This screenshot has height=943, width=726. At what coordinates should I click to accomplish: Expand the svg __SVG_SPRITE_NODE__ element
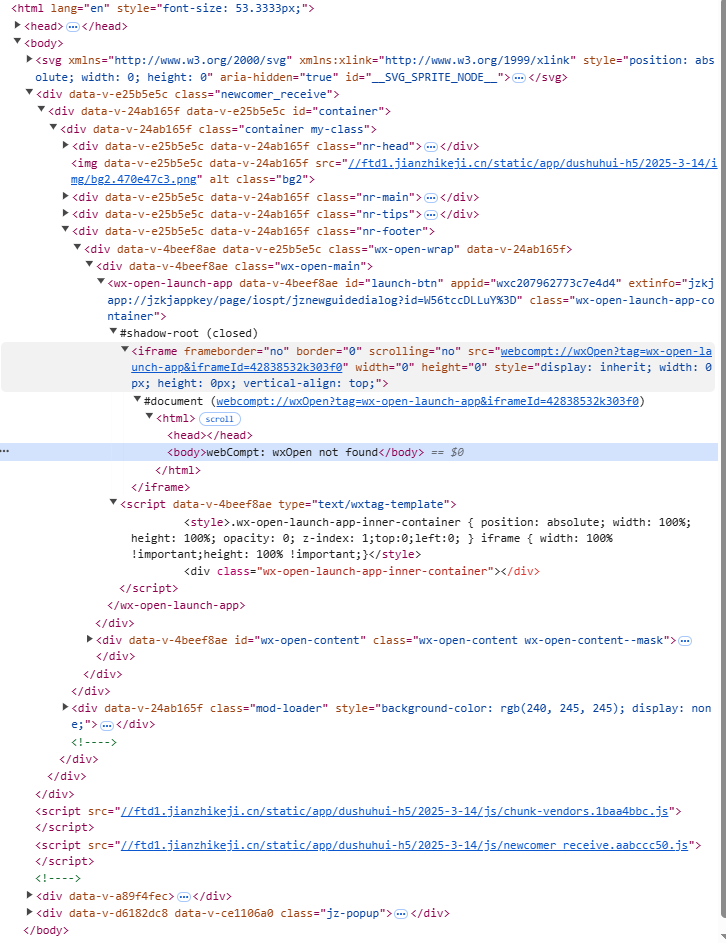[29, 59]
